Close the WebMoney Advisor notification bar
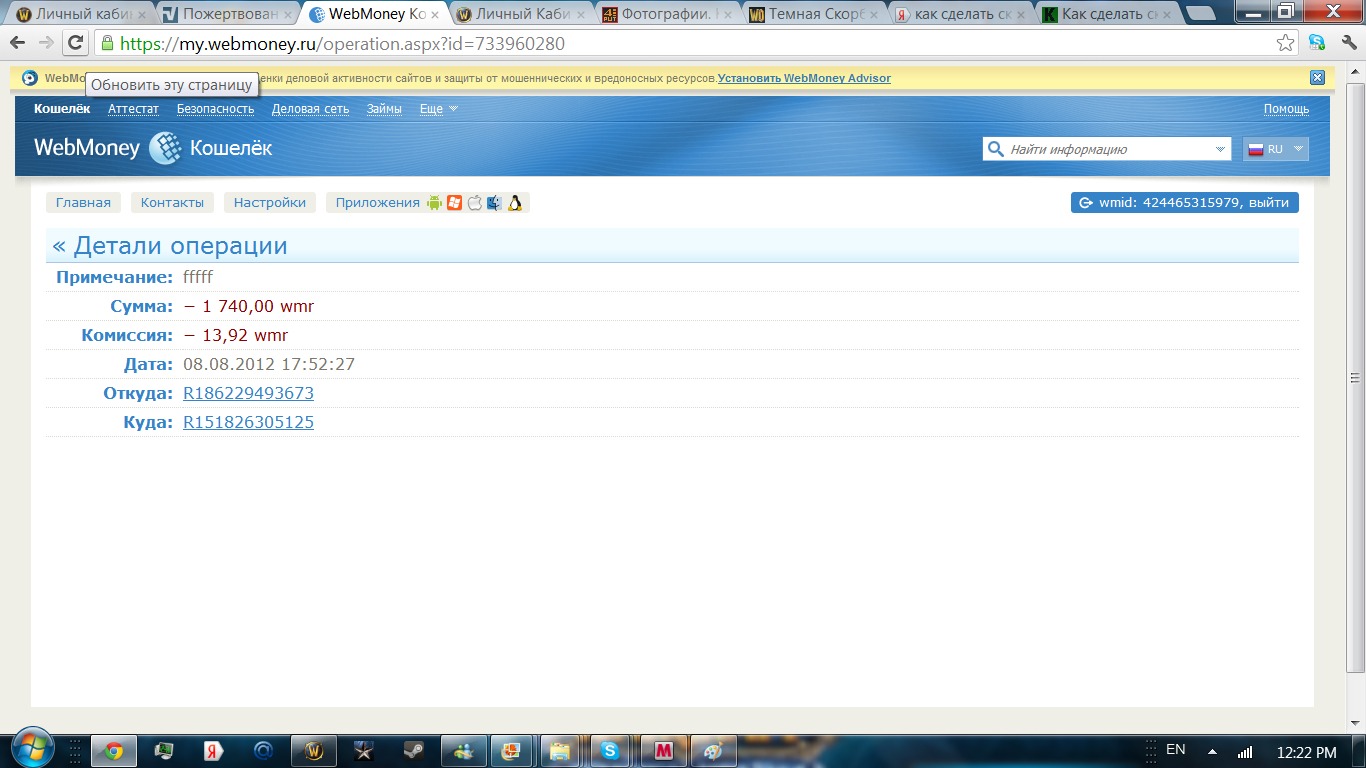Screen dimensions: 1366x768 [1317, 78]
